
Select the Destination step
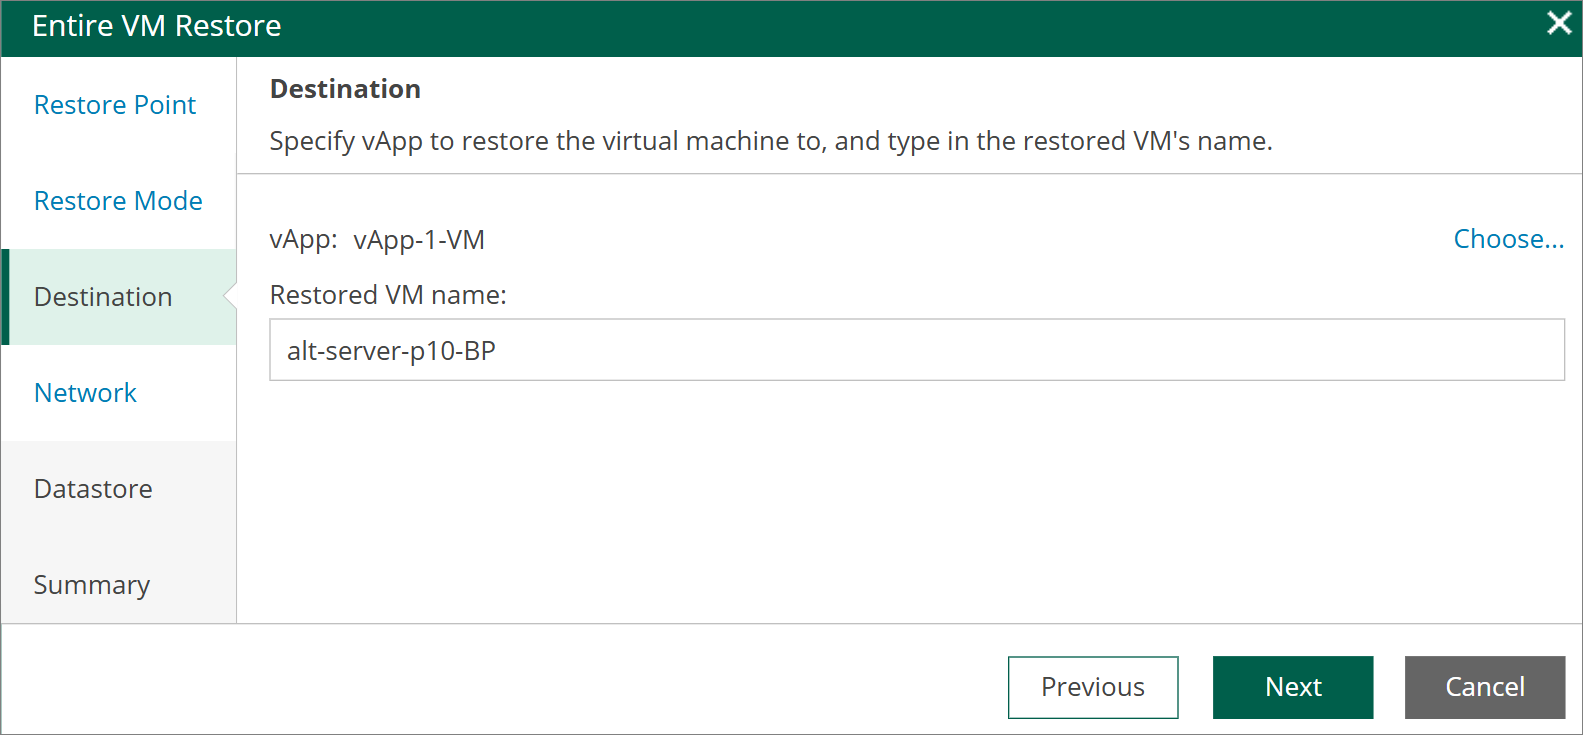(x=119, y=297)
